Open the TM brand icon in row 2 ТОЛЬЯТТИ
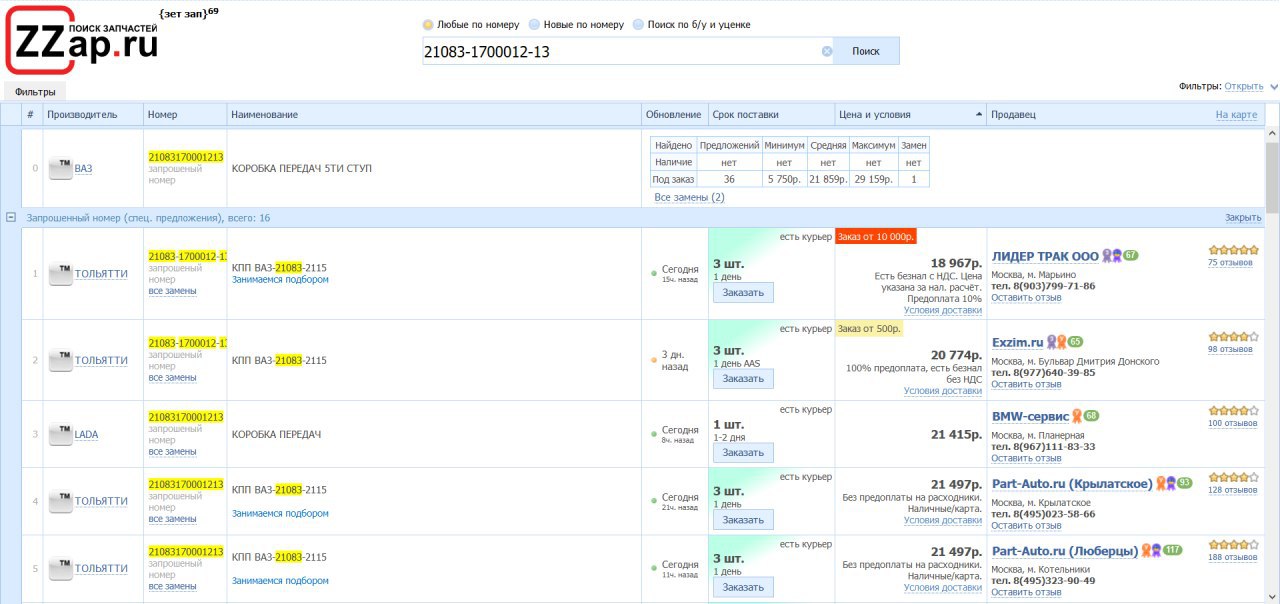Viewport: 1280px width, 604px height. pos(61,360)
